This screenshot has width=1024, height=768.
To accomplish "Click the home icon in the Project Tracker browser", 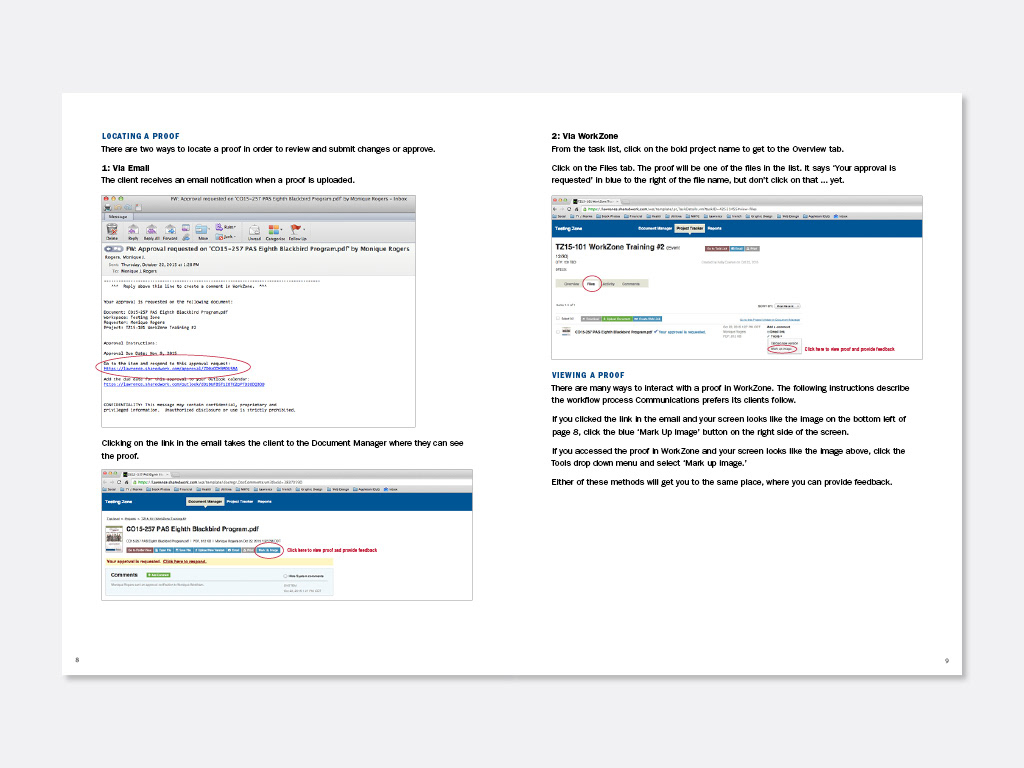I will tap(577, 209).
